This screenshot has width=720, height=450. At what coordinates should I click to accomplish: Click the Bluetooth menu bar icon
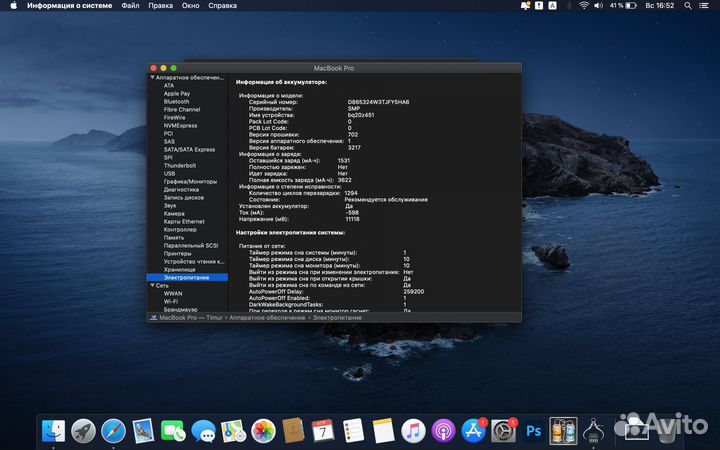point(569,6)
